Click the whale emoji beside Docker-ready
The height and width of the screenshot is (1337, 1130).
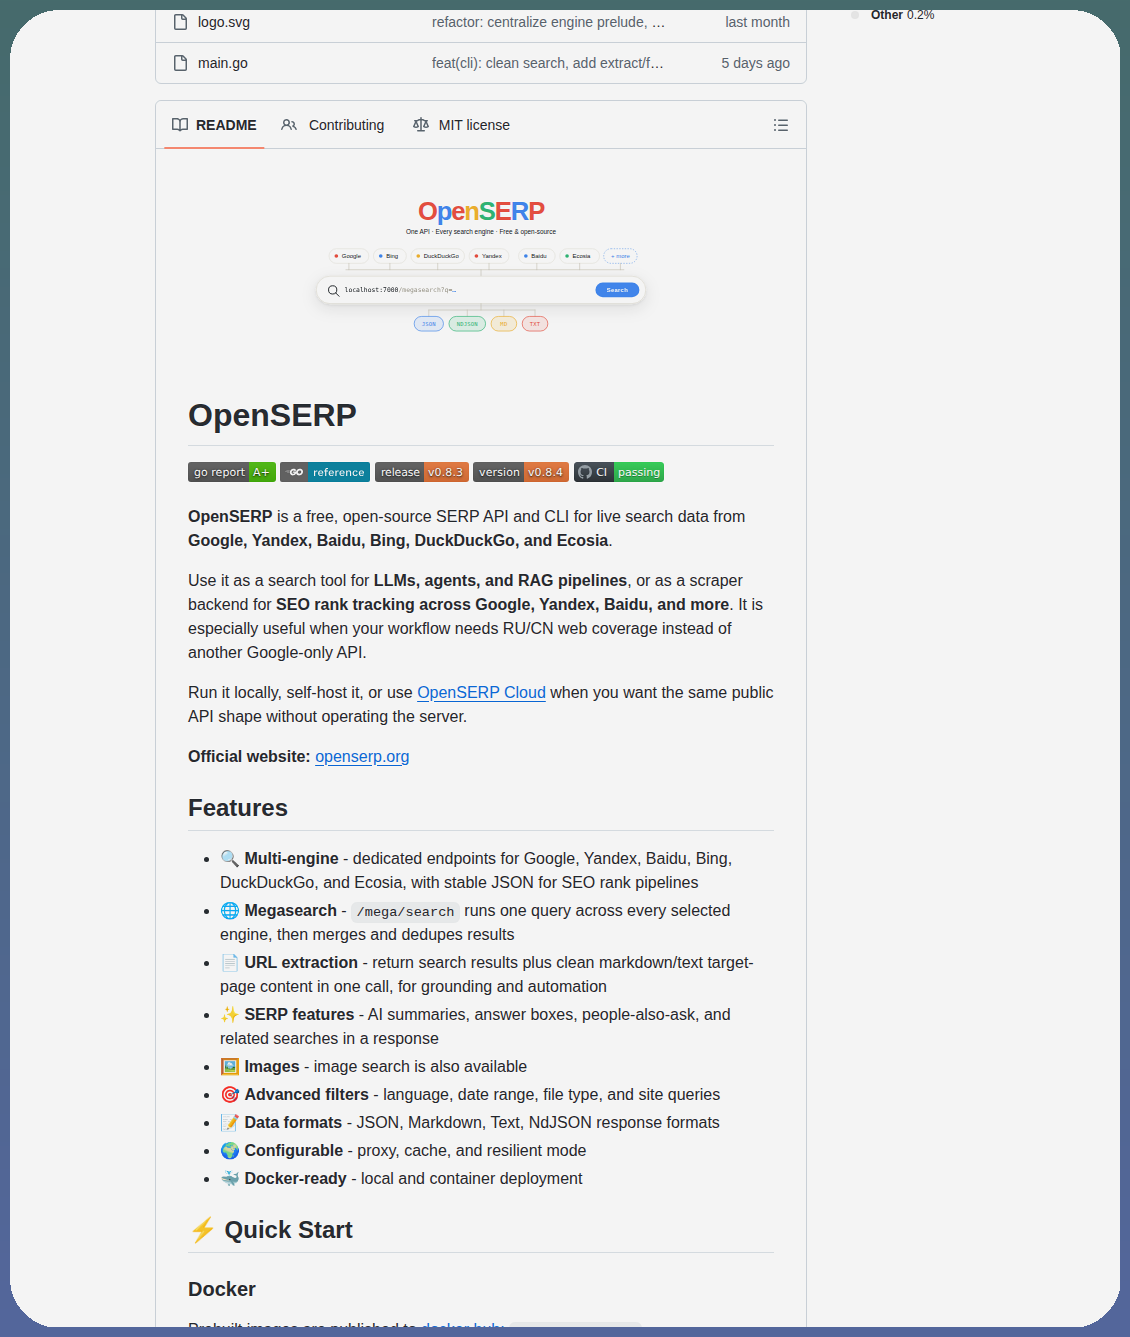pyautogui.click(x=230, y=1178)
